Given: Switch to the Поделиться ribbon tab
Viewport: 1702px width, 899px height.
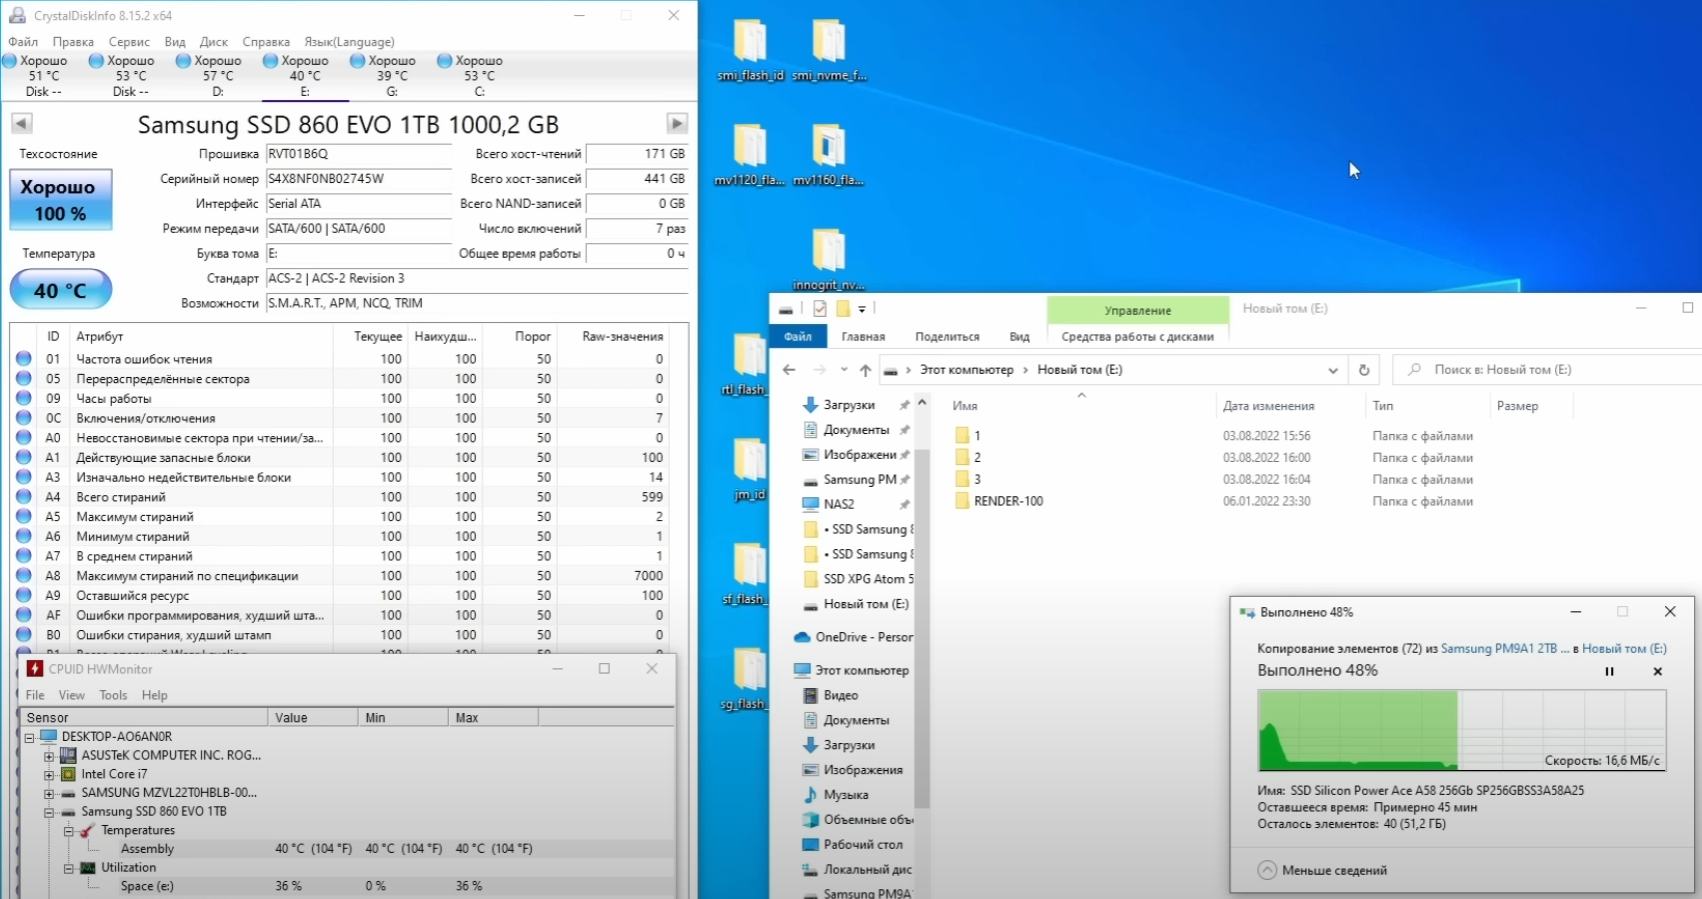Looking at the screenshot, I should 947,337.
